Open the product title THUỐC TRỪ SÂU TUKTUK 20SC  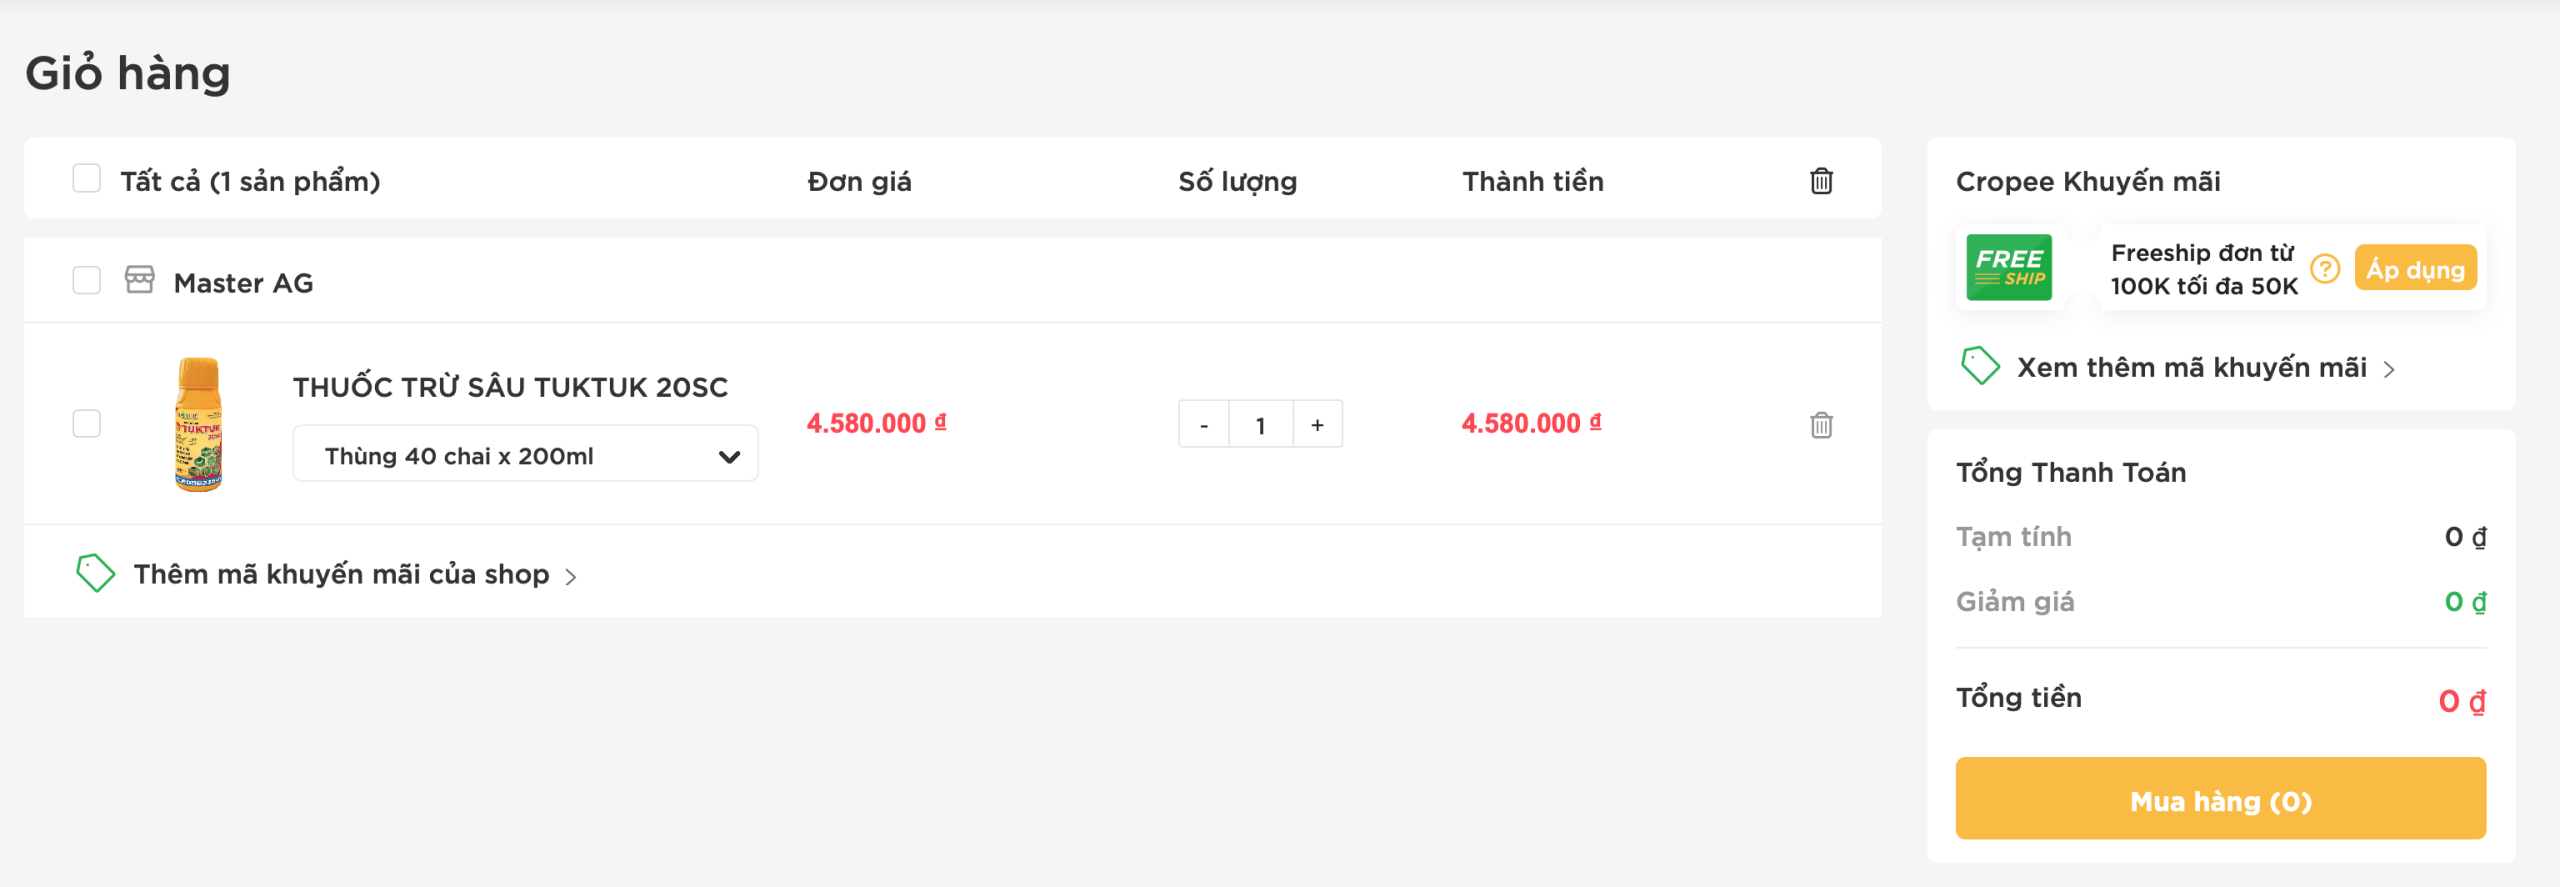[x=510, y=387]
